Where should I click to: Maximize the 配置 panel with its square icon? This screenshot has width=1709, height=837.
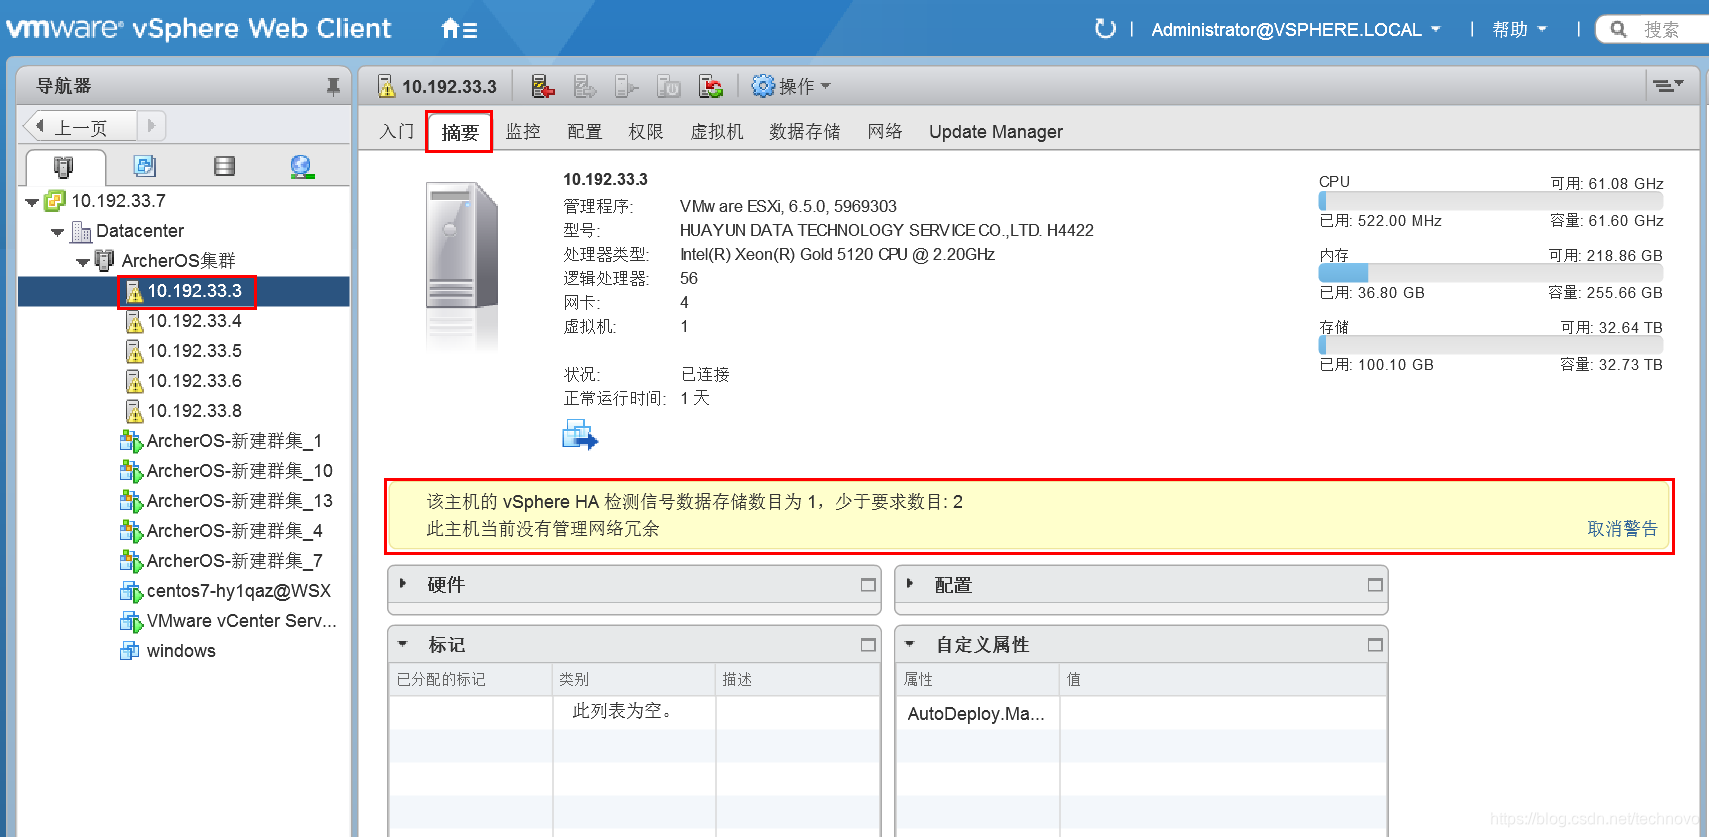coord(1375,585)
